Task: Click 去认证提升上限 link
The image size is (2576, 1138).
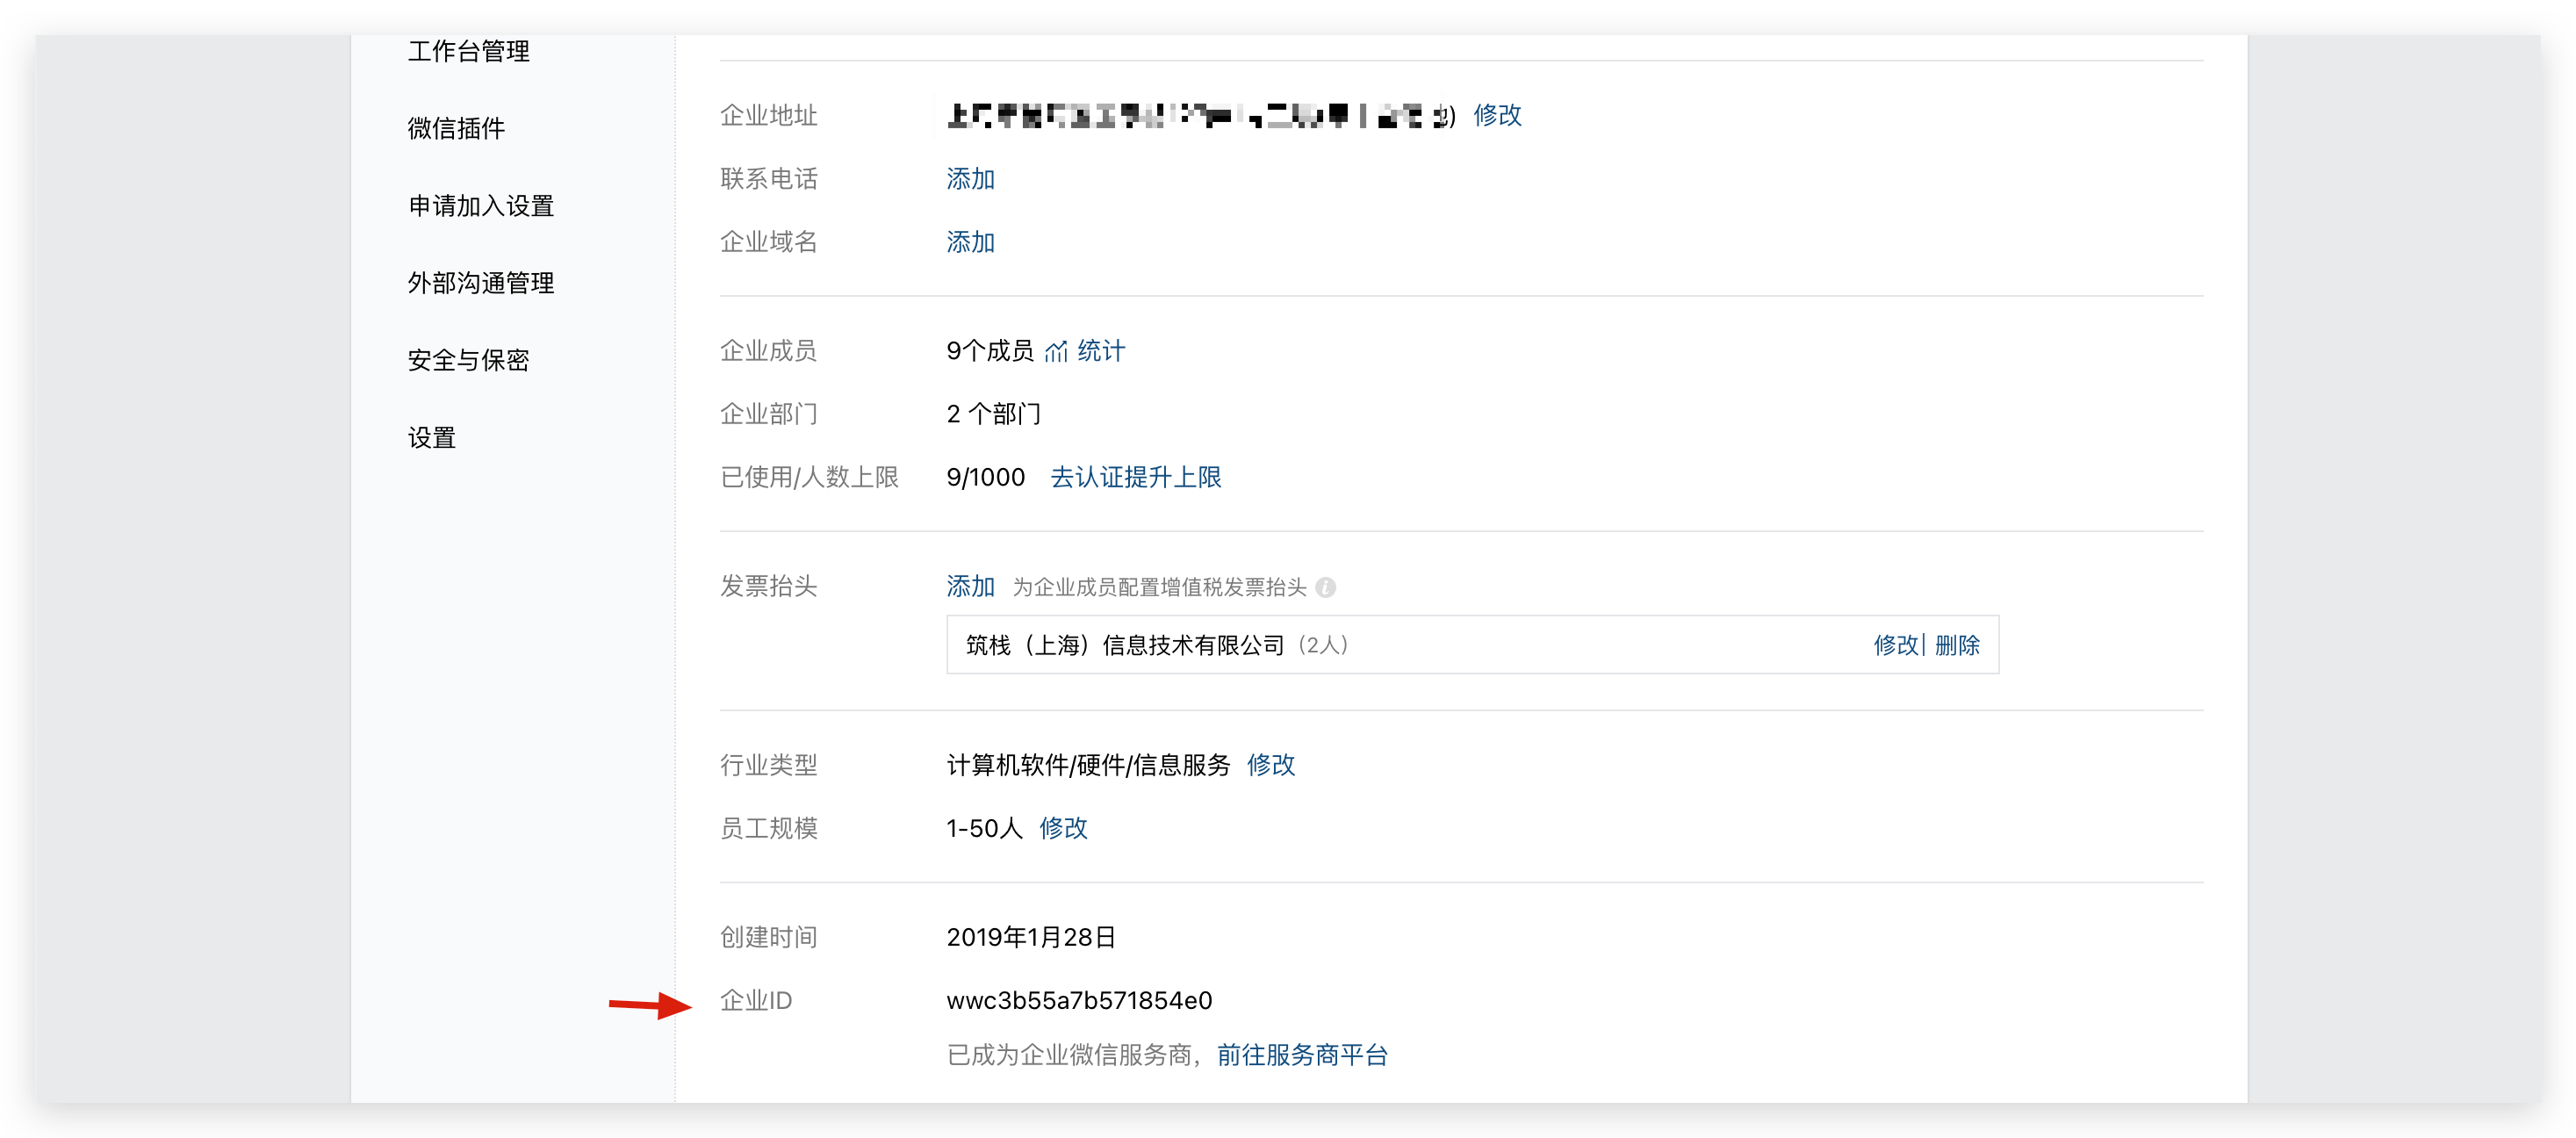Action: pos(1135,477)
